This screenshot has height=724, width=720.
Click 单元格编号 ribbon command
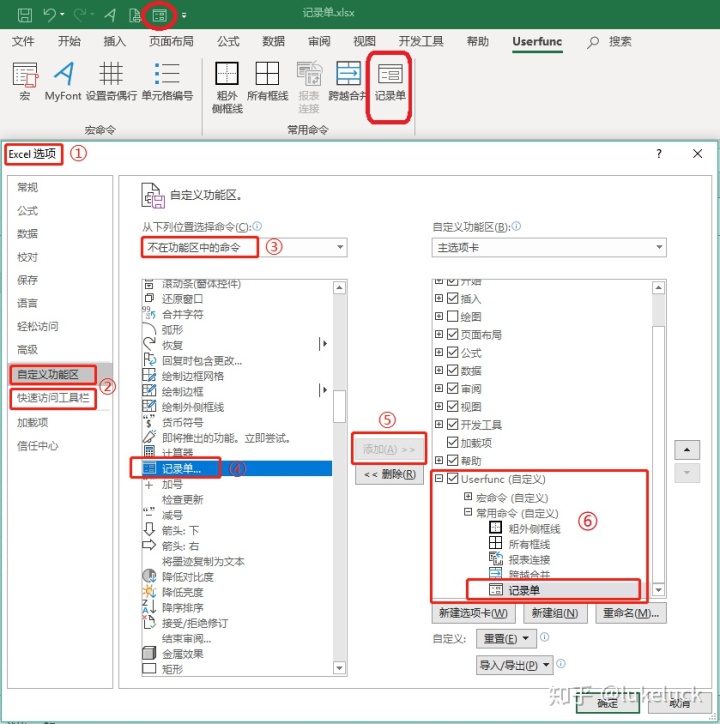pos(167,81)
